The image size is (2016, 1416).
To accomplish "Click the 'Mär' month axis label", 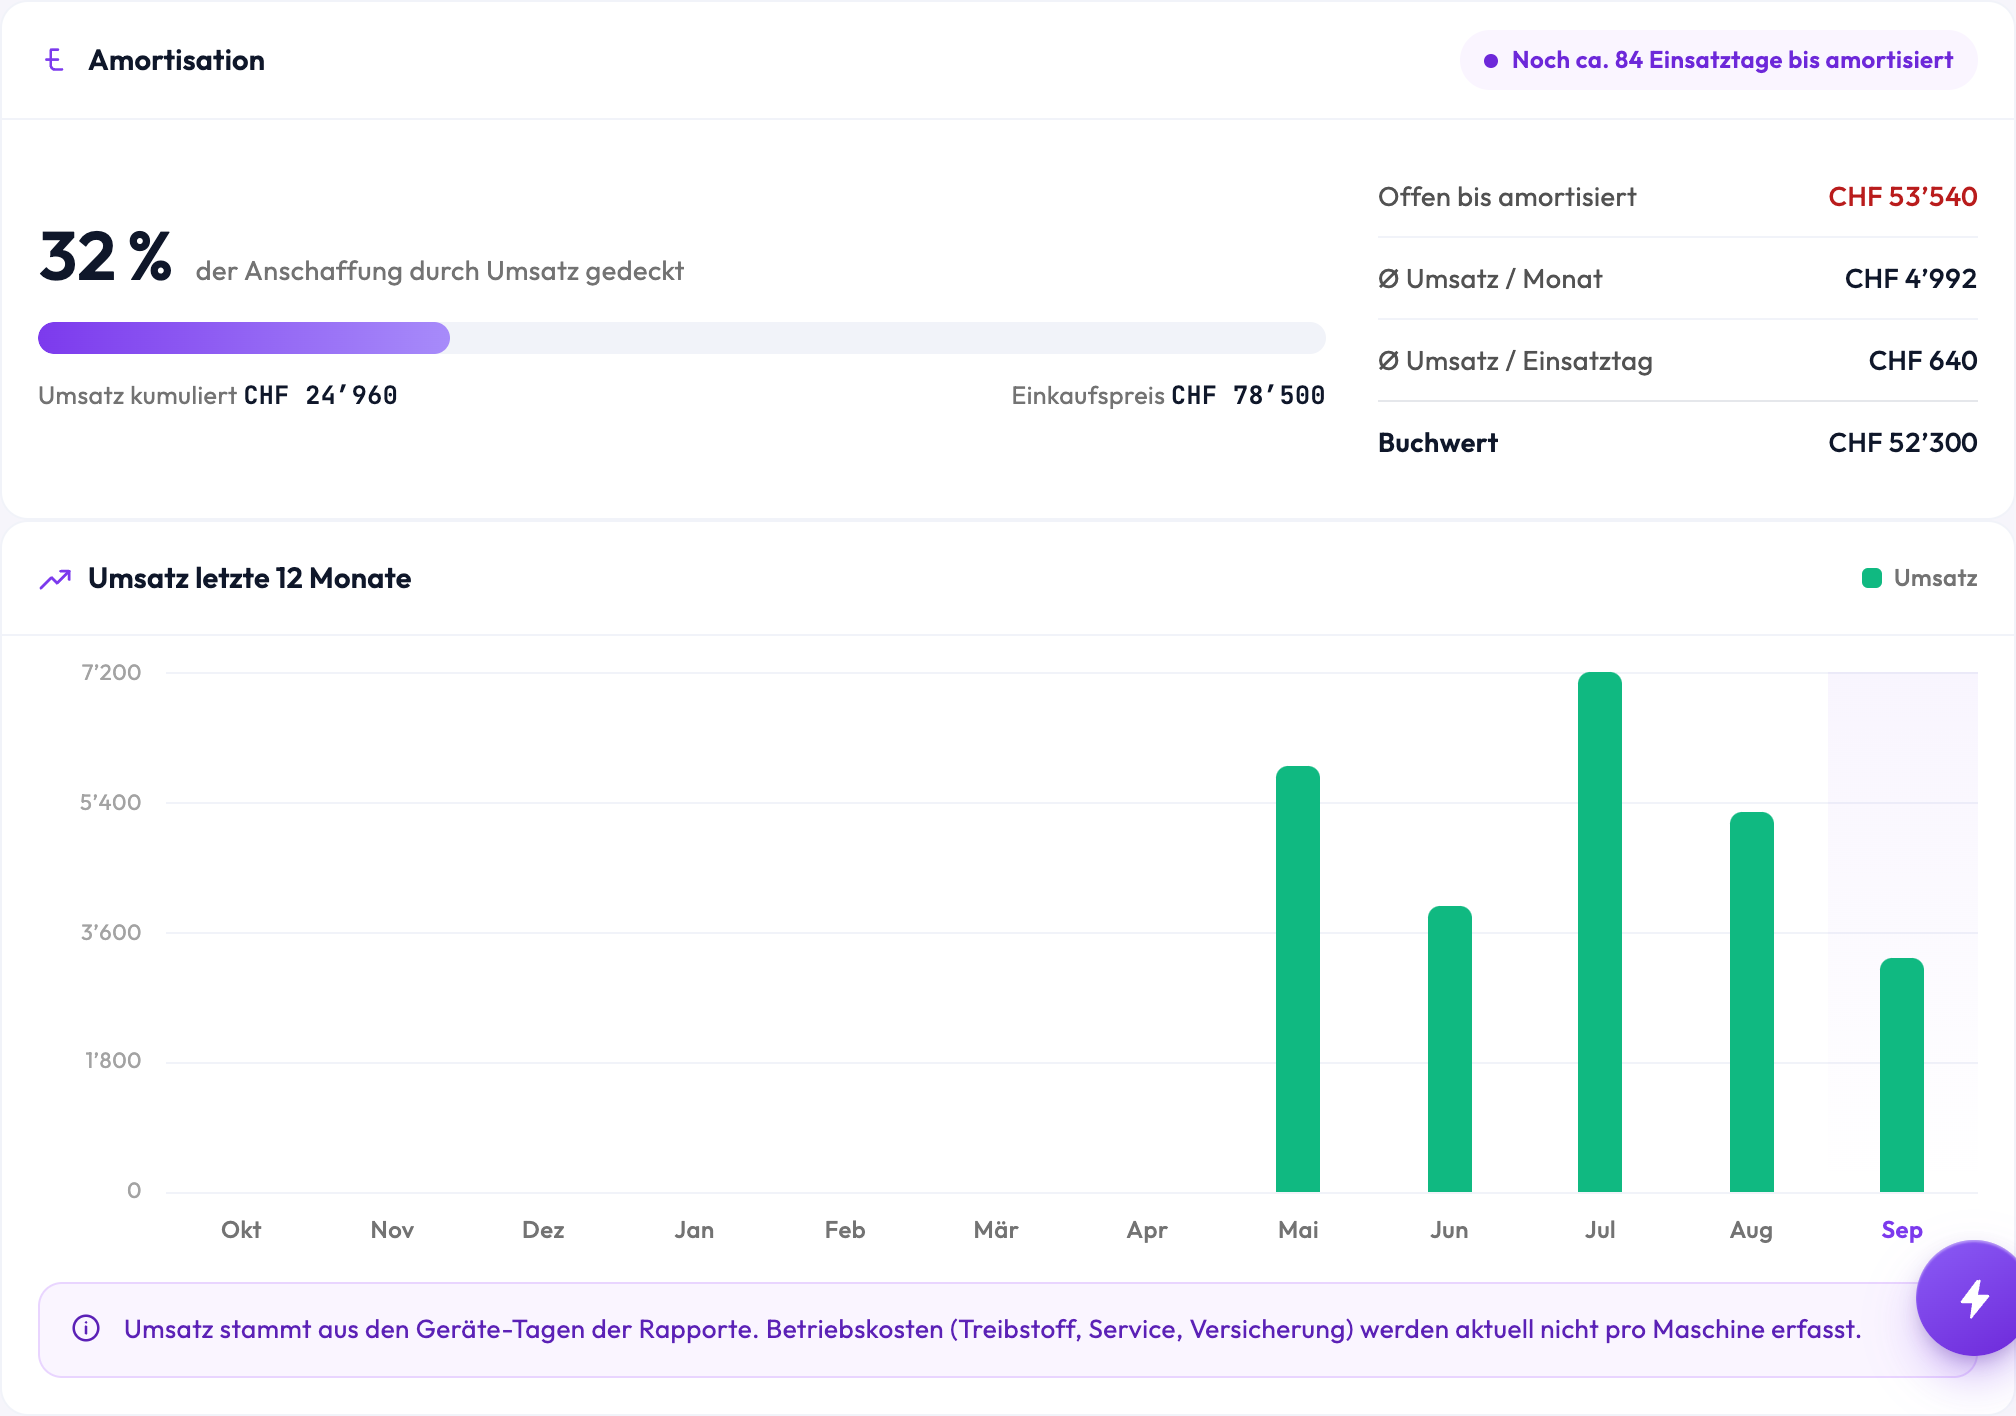I will coord(996,1230).
